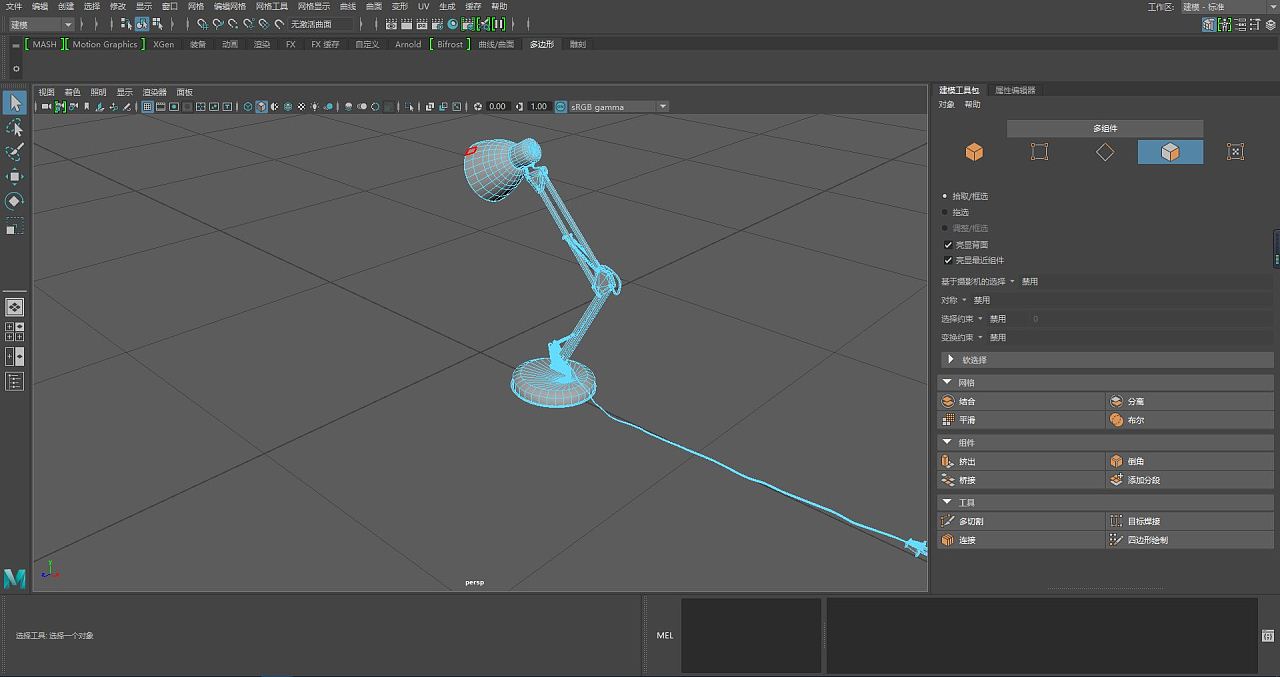
Task: Click the 添加分段 (Add Divisions) tool
Action: click(1191, 480)
